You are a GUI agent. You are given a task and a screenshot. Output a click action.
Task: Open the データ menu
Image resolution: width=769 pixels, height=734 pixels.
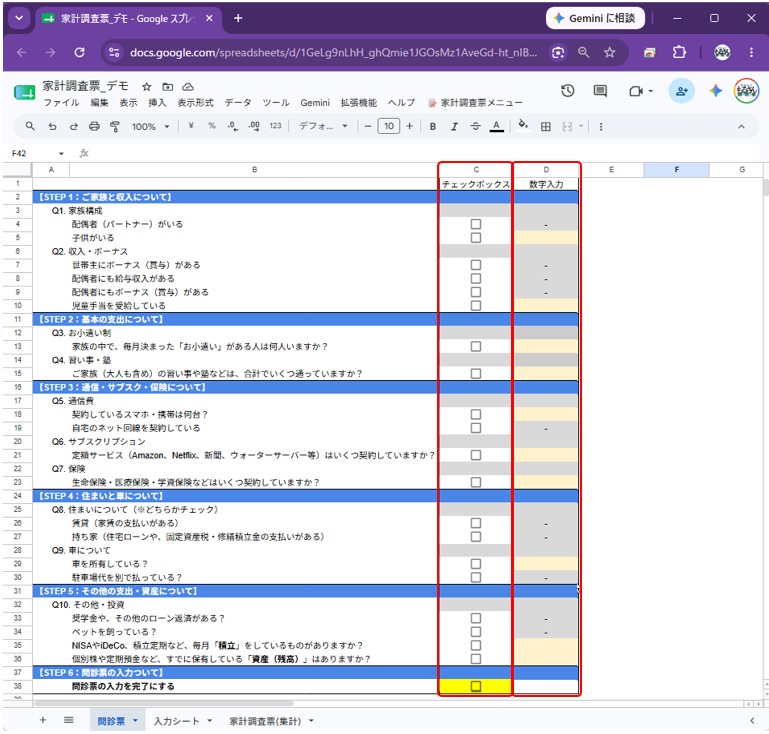pos(238,102)
